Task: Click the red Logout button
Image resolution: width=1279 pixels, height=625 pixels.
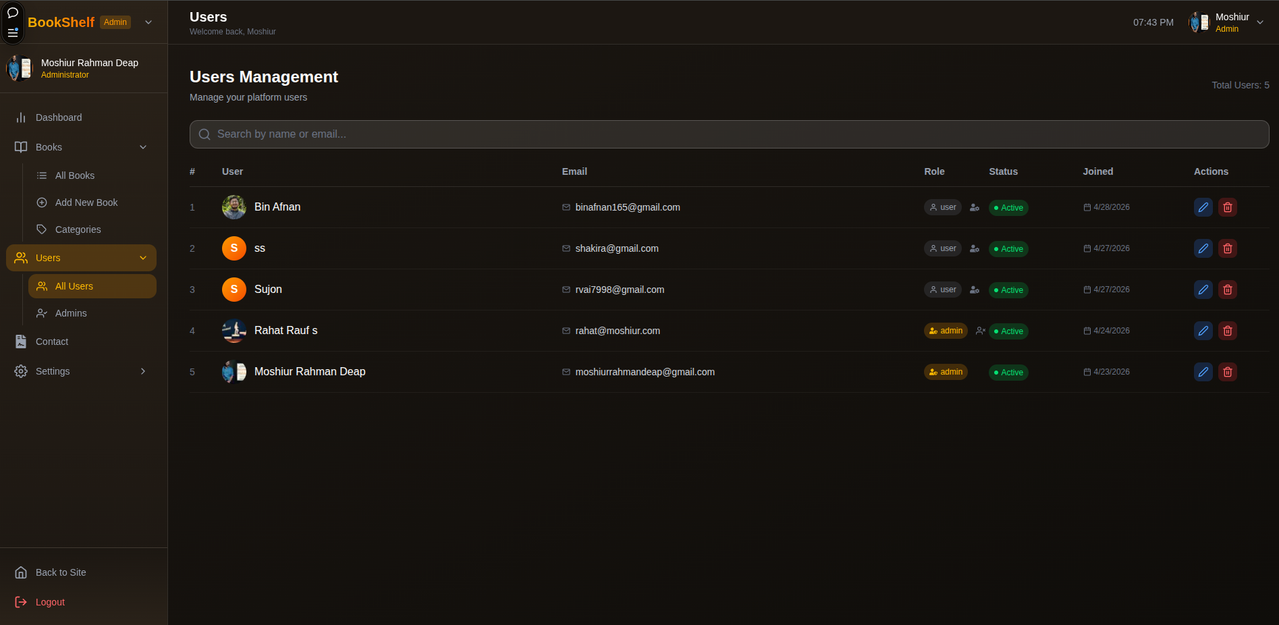Action: 81,602
